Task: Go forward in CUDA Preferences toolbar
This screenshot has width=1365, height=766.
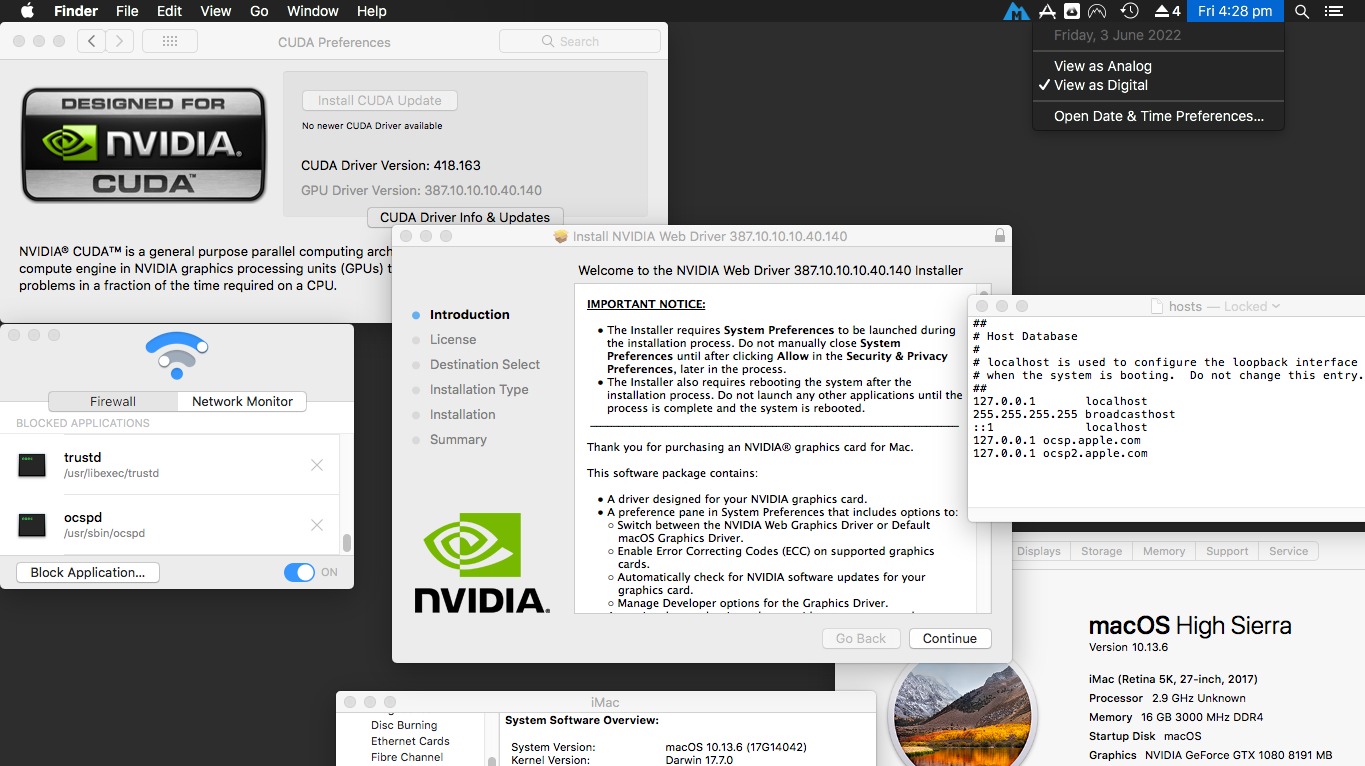Action: click(120, 41)
